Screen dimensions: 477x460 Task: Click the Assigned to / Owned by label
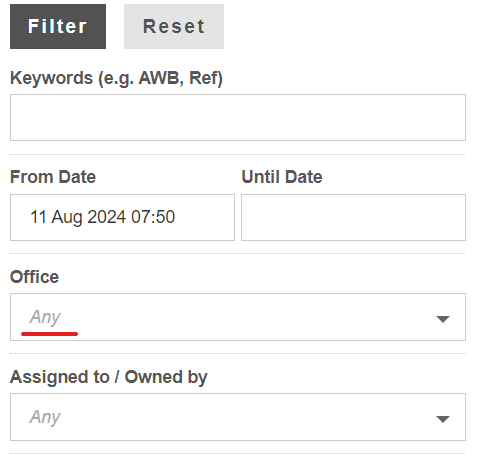109,378
